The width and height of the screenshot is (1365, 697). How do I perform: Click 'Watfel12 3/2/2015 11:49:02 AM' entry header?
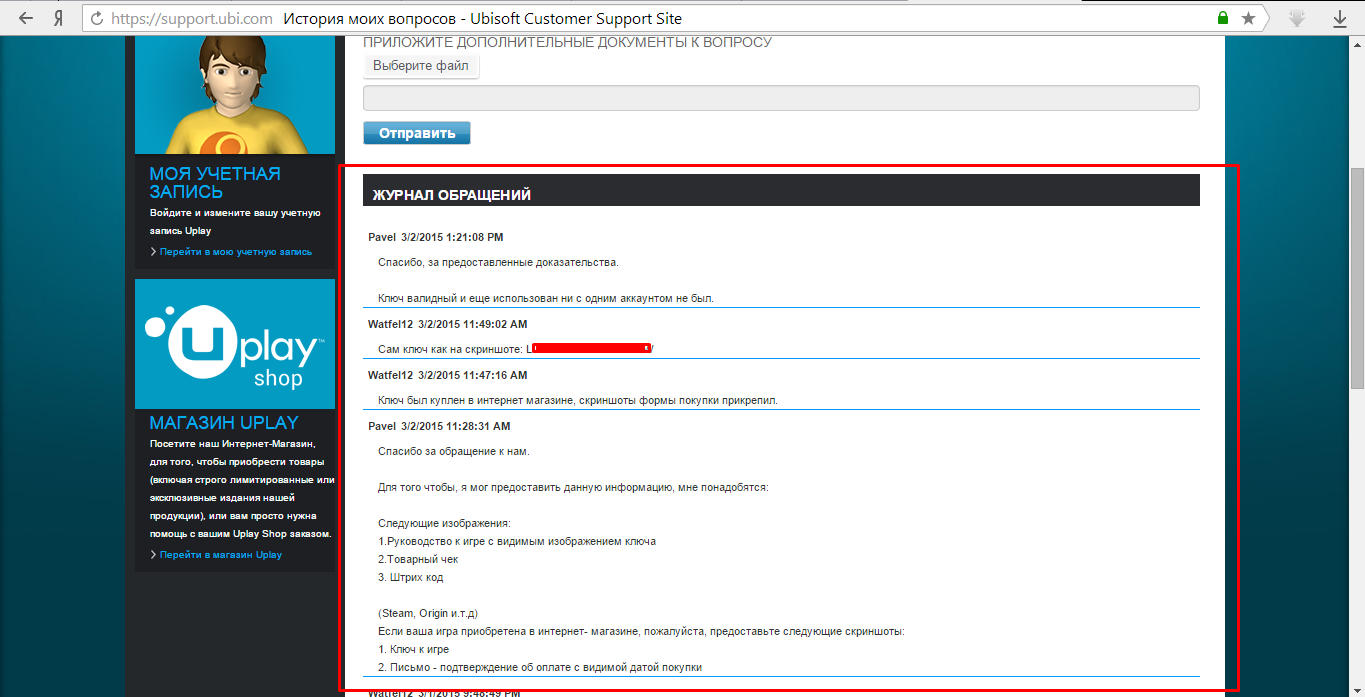pos(447,324)
